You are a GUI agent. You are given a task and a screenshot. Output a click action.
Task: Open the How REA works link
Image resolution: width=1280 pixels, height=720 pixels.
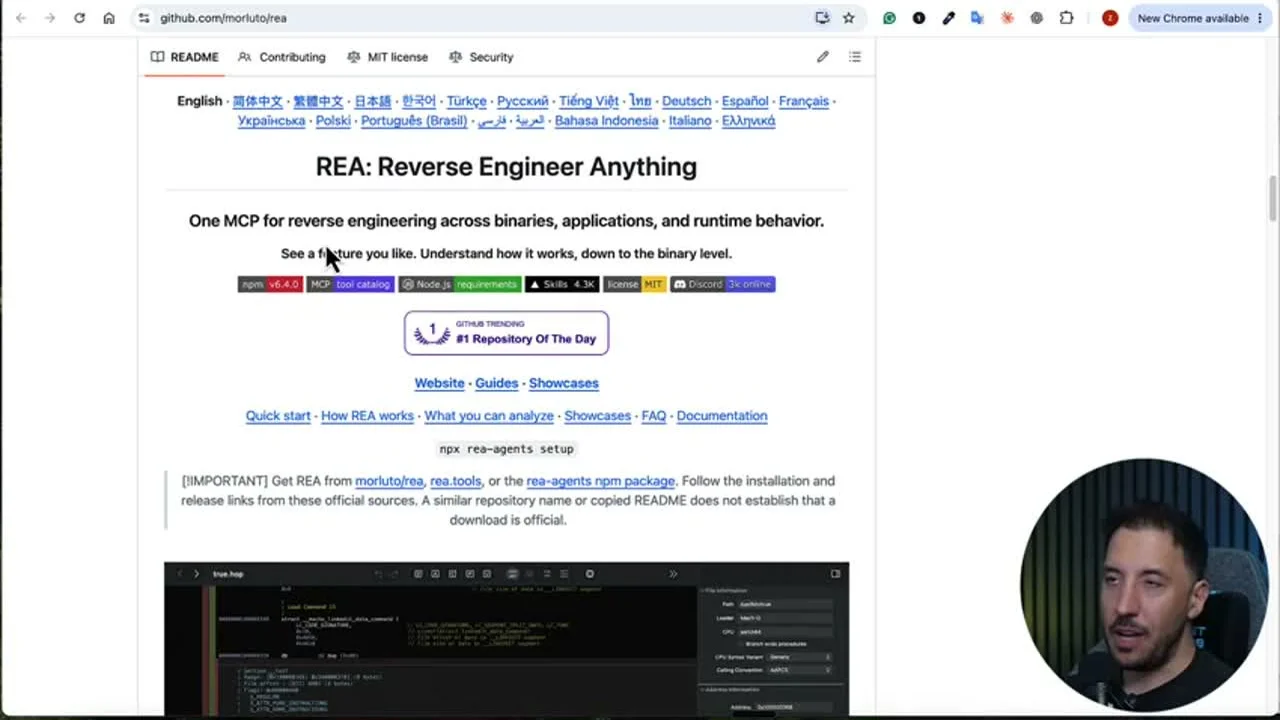pyautogui.click(x=367, y=416)
